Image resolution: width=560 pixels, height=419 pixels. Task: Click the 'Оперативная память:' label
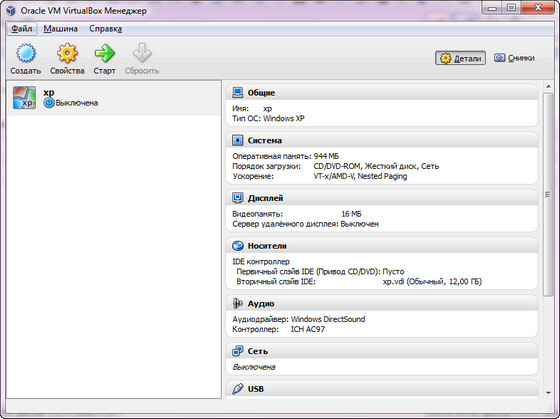pyautogui.click(x=272, y=156)
